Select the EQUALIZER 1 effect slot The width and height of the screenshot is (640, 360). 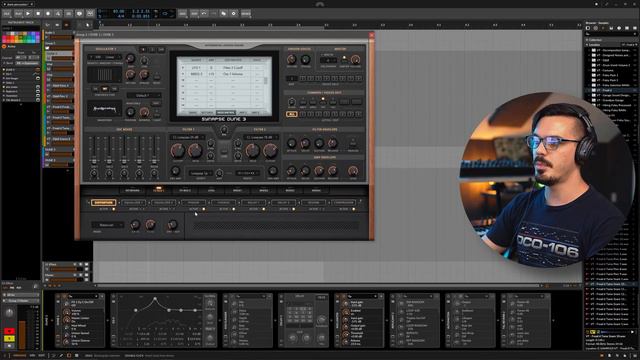point(133,202)
